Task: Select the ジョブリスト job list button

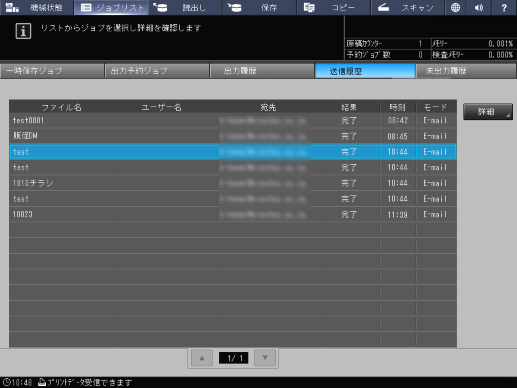Action: [111, 7]
